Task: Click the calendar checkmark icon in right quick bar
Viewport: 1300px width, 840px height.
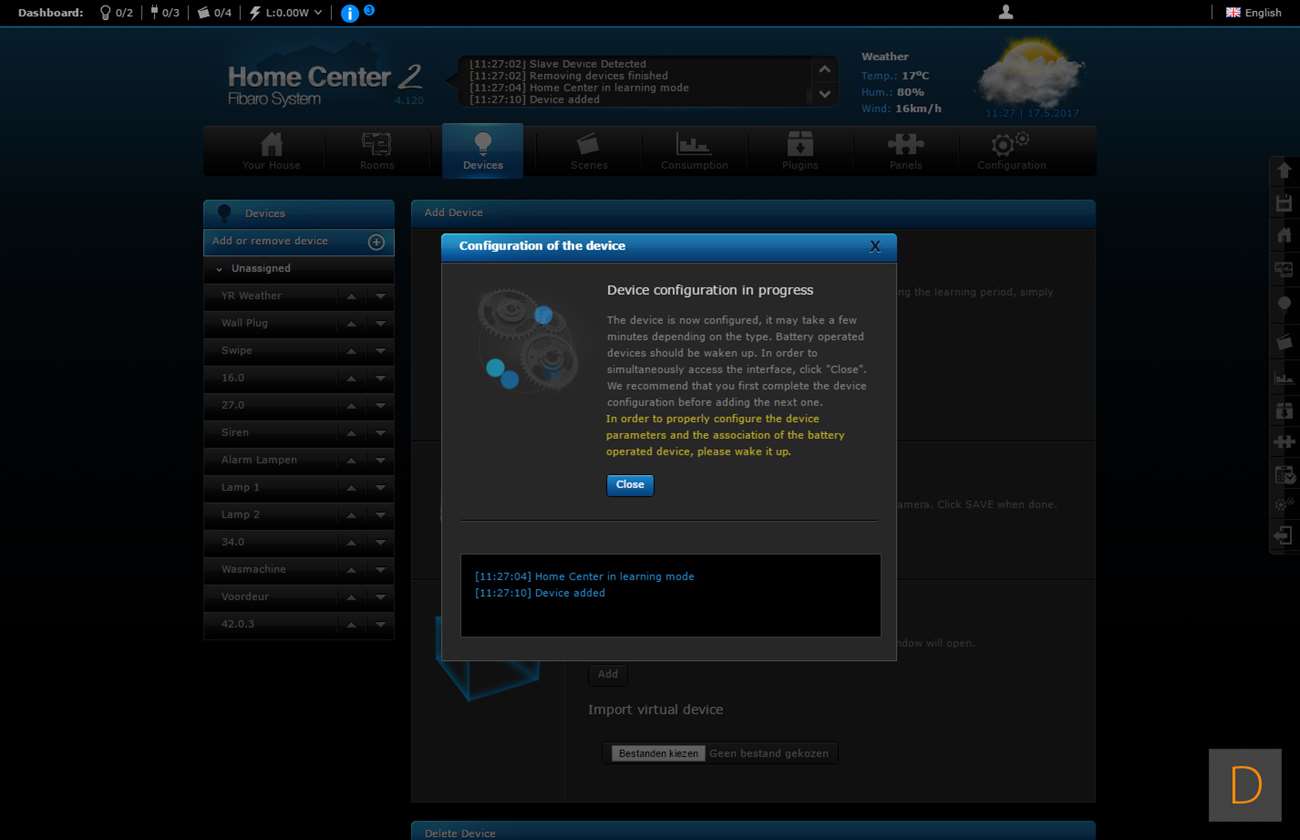Action: (1284, 474)
